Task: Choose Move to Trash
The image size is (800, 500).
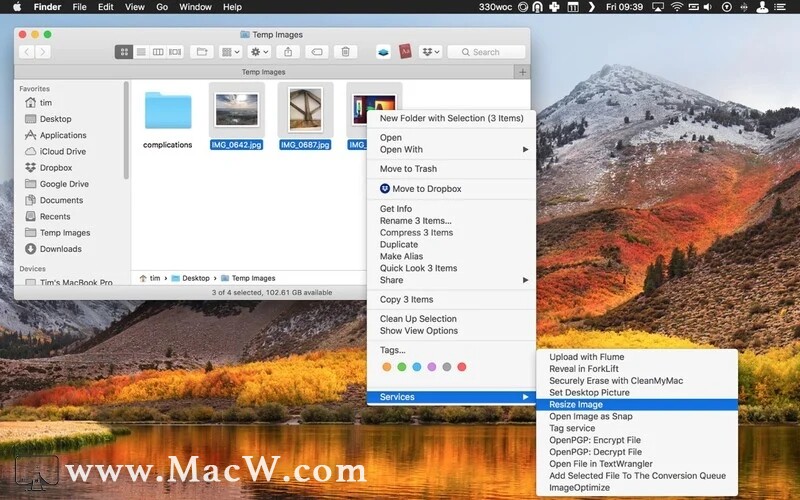Action: coord(452,169)
